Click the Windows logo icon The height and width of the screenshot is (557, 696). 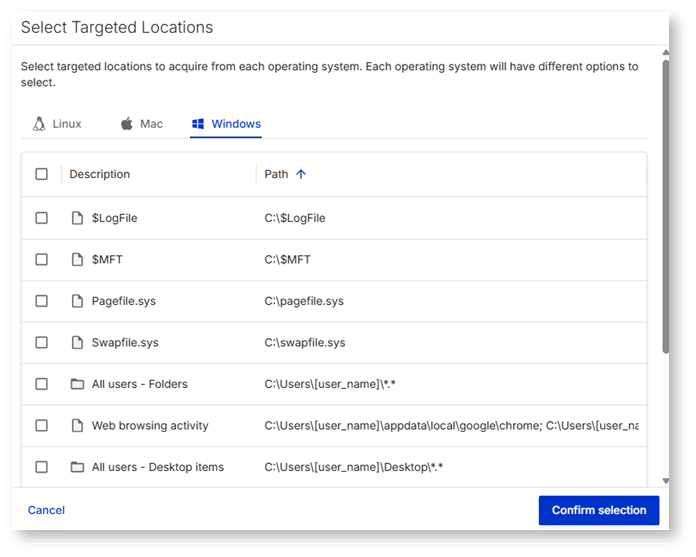[x=198, y=124]
